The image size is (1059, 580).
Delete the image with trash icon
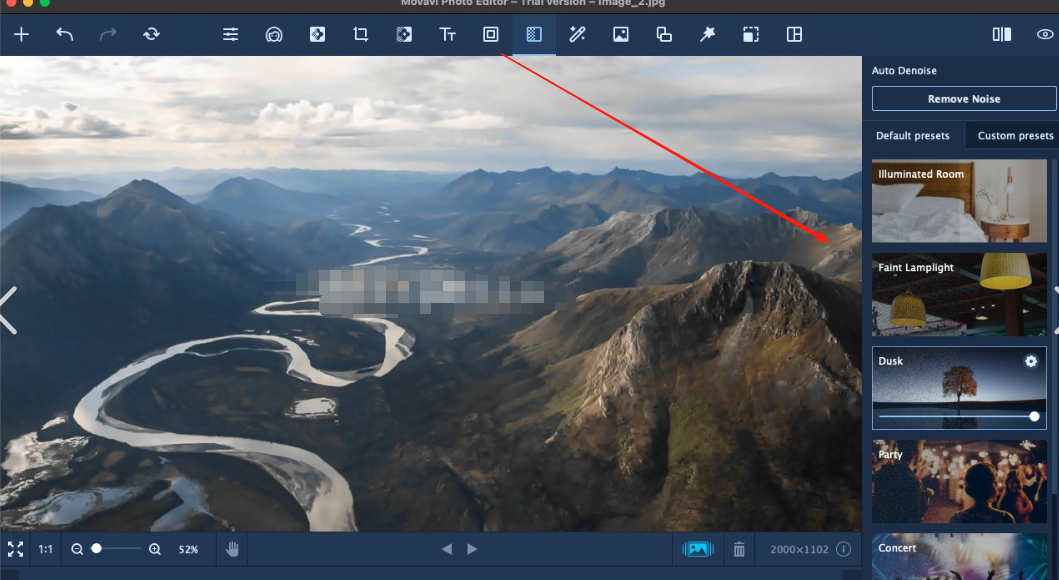(x=739, y=550)
